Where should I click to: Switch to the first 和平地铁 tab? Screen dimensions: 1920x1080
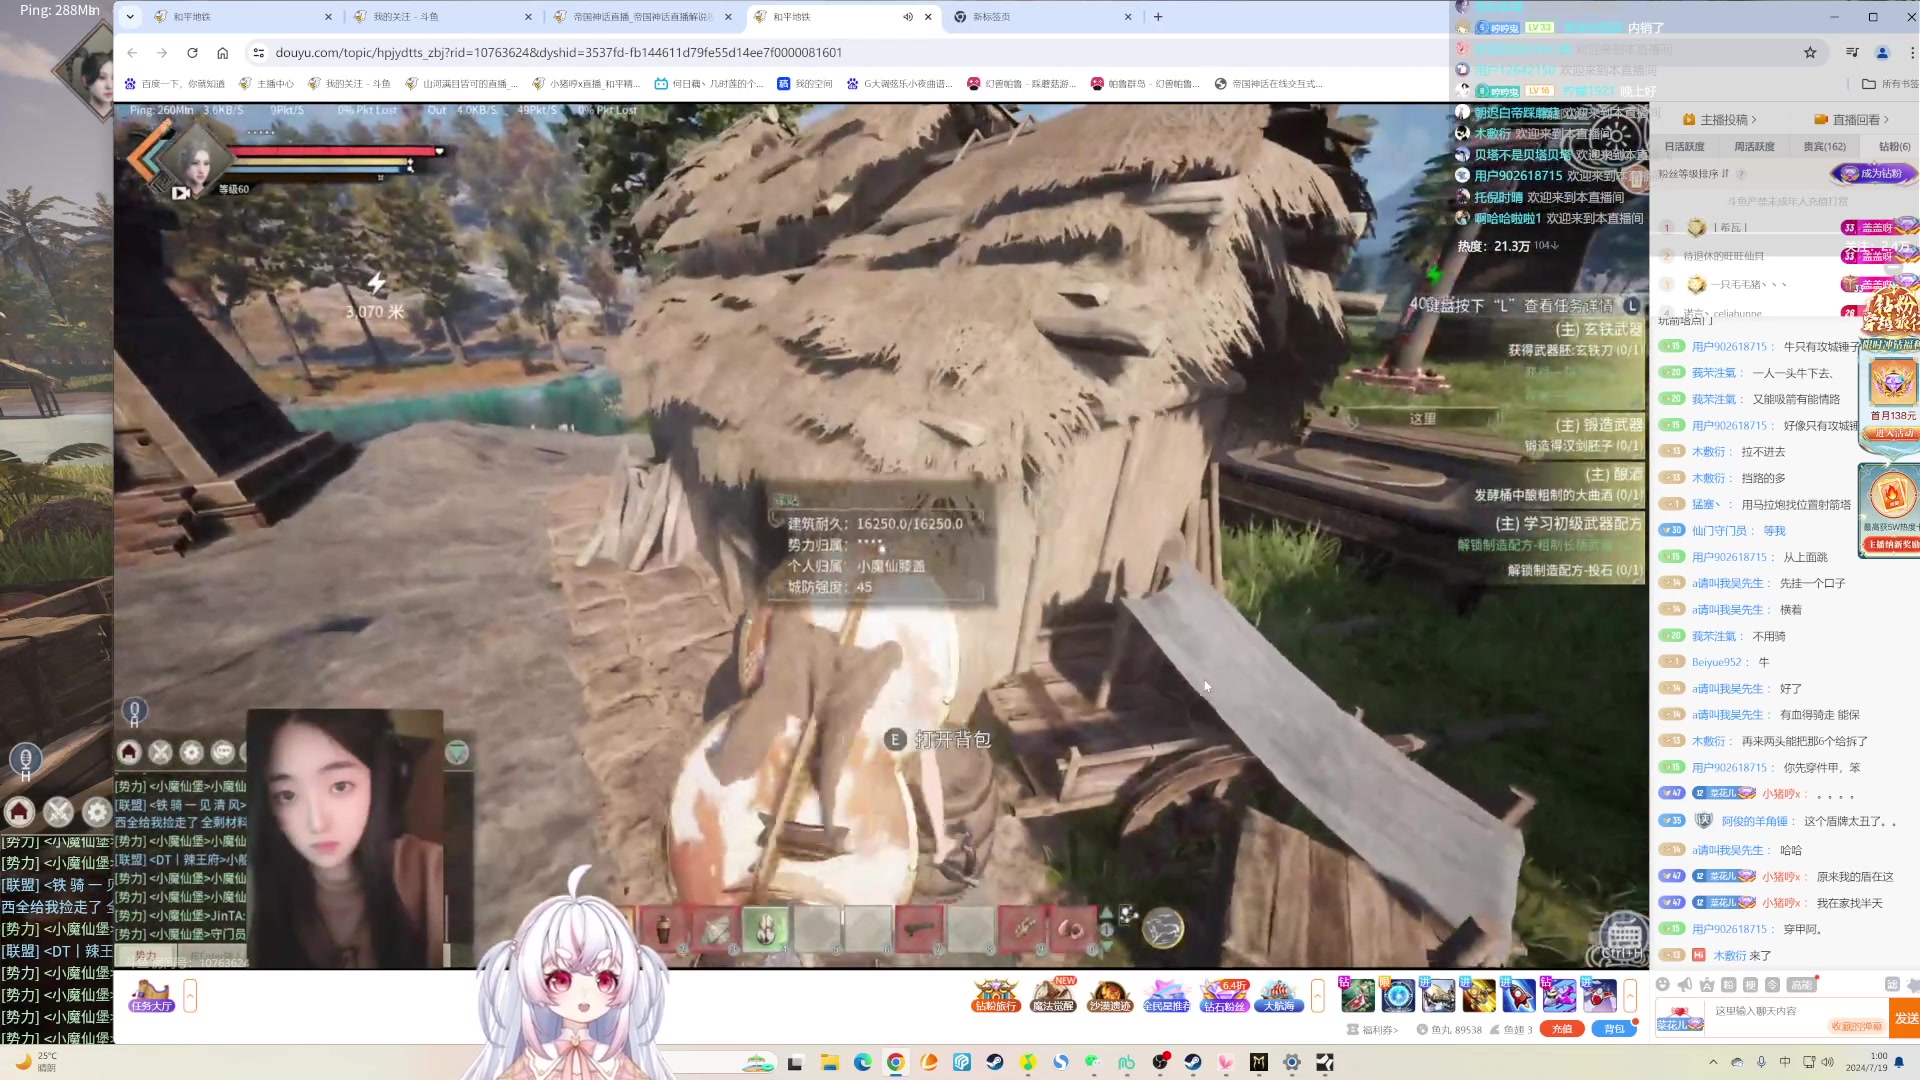[x=244, y=17]
